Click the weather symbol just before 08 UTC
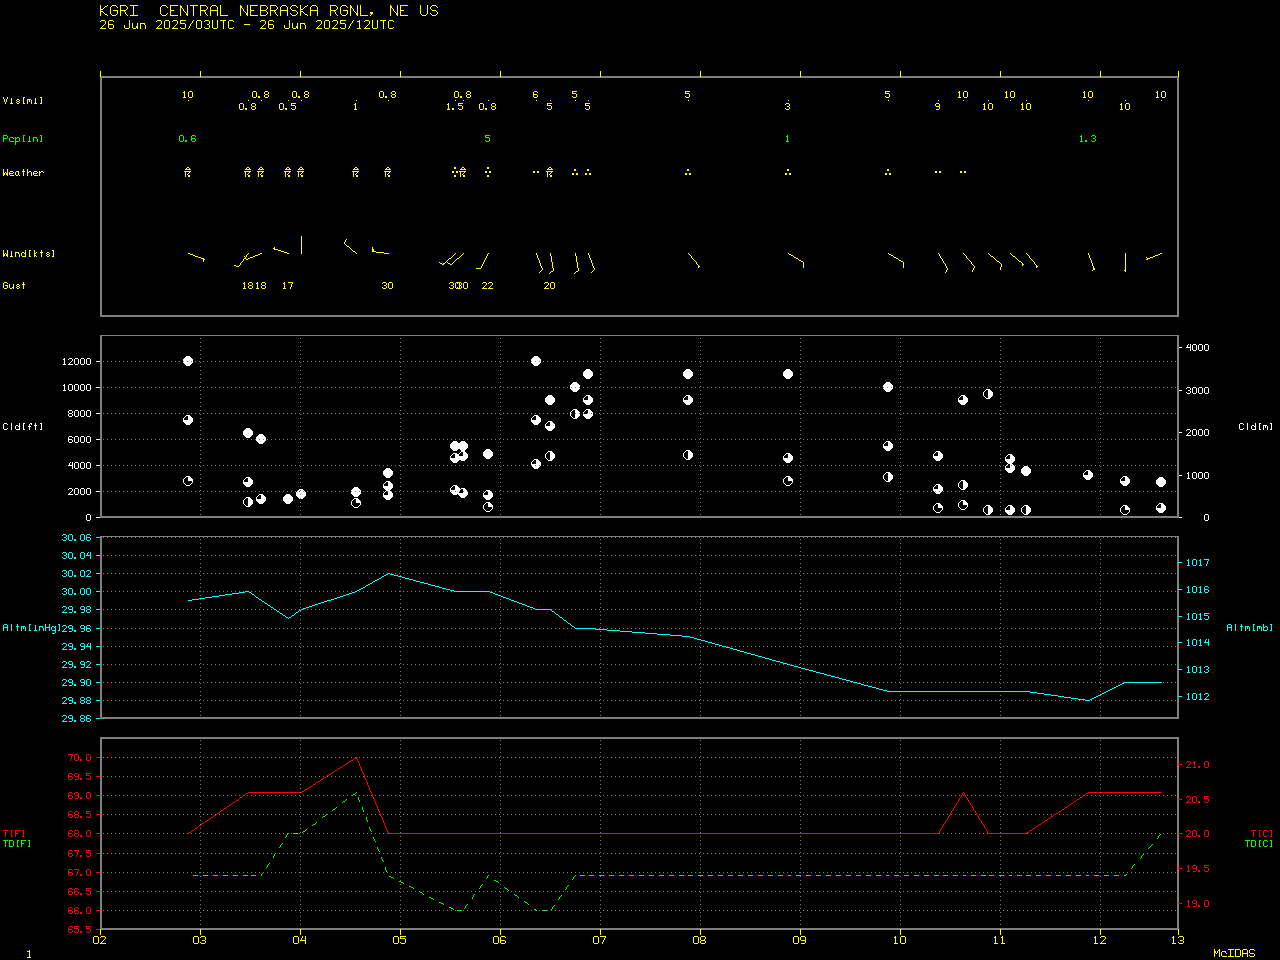The image size is (1280, 960). click(688, 172)
